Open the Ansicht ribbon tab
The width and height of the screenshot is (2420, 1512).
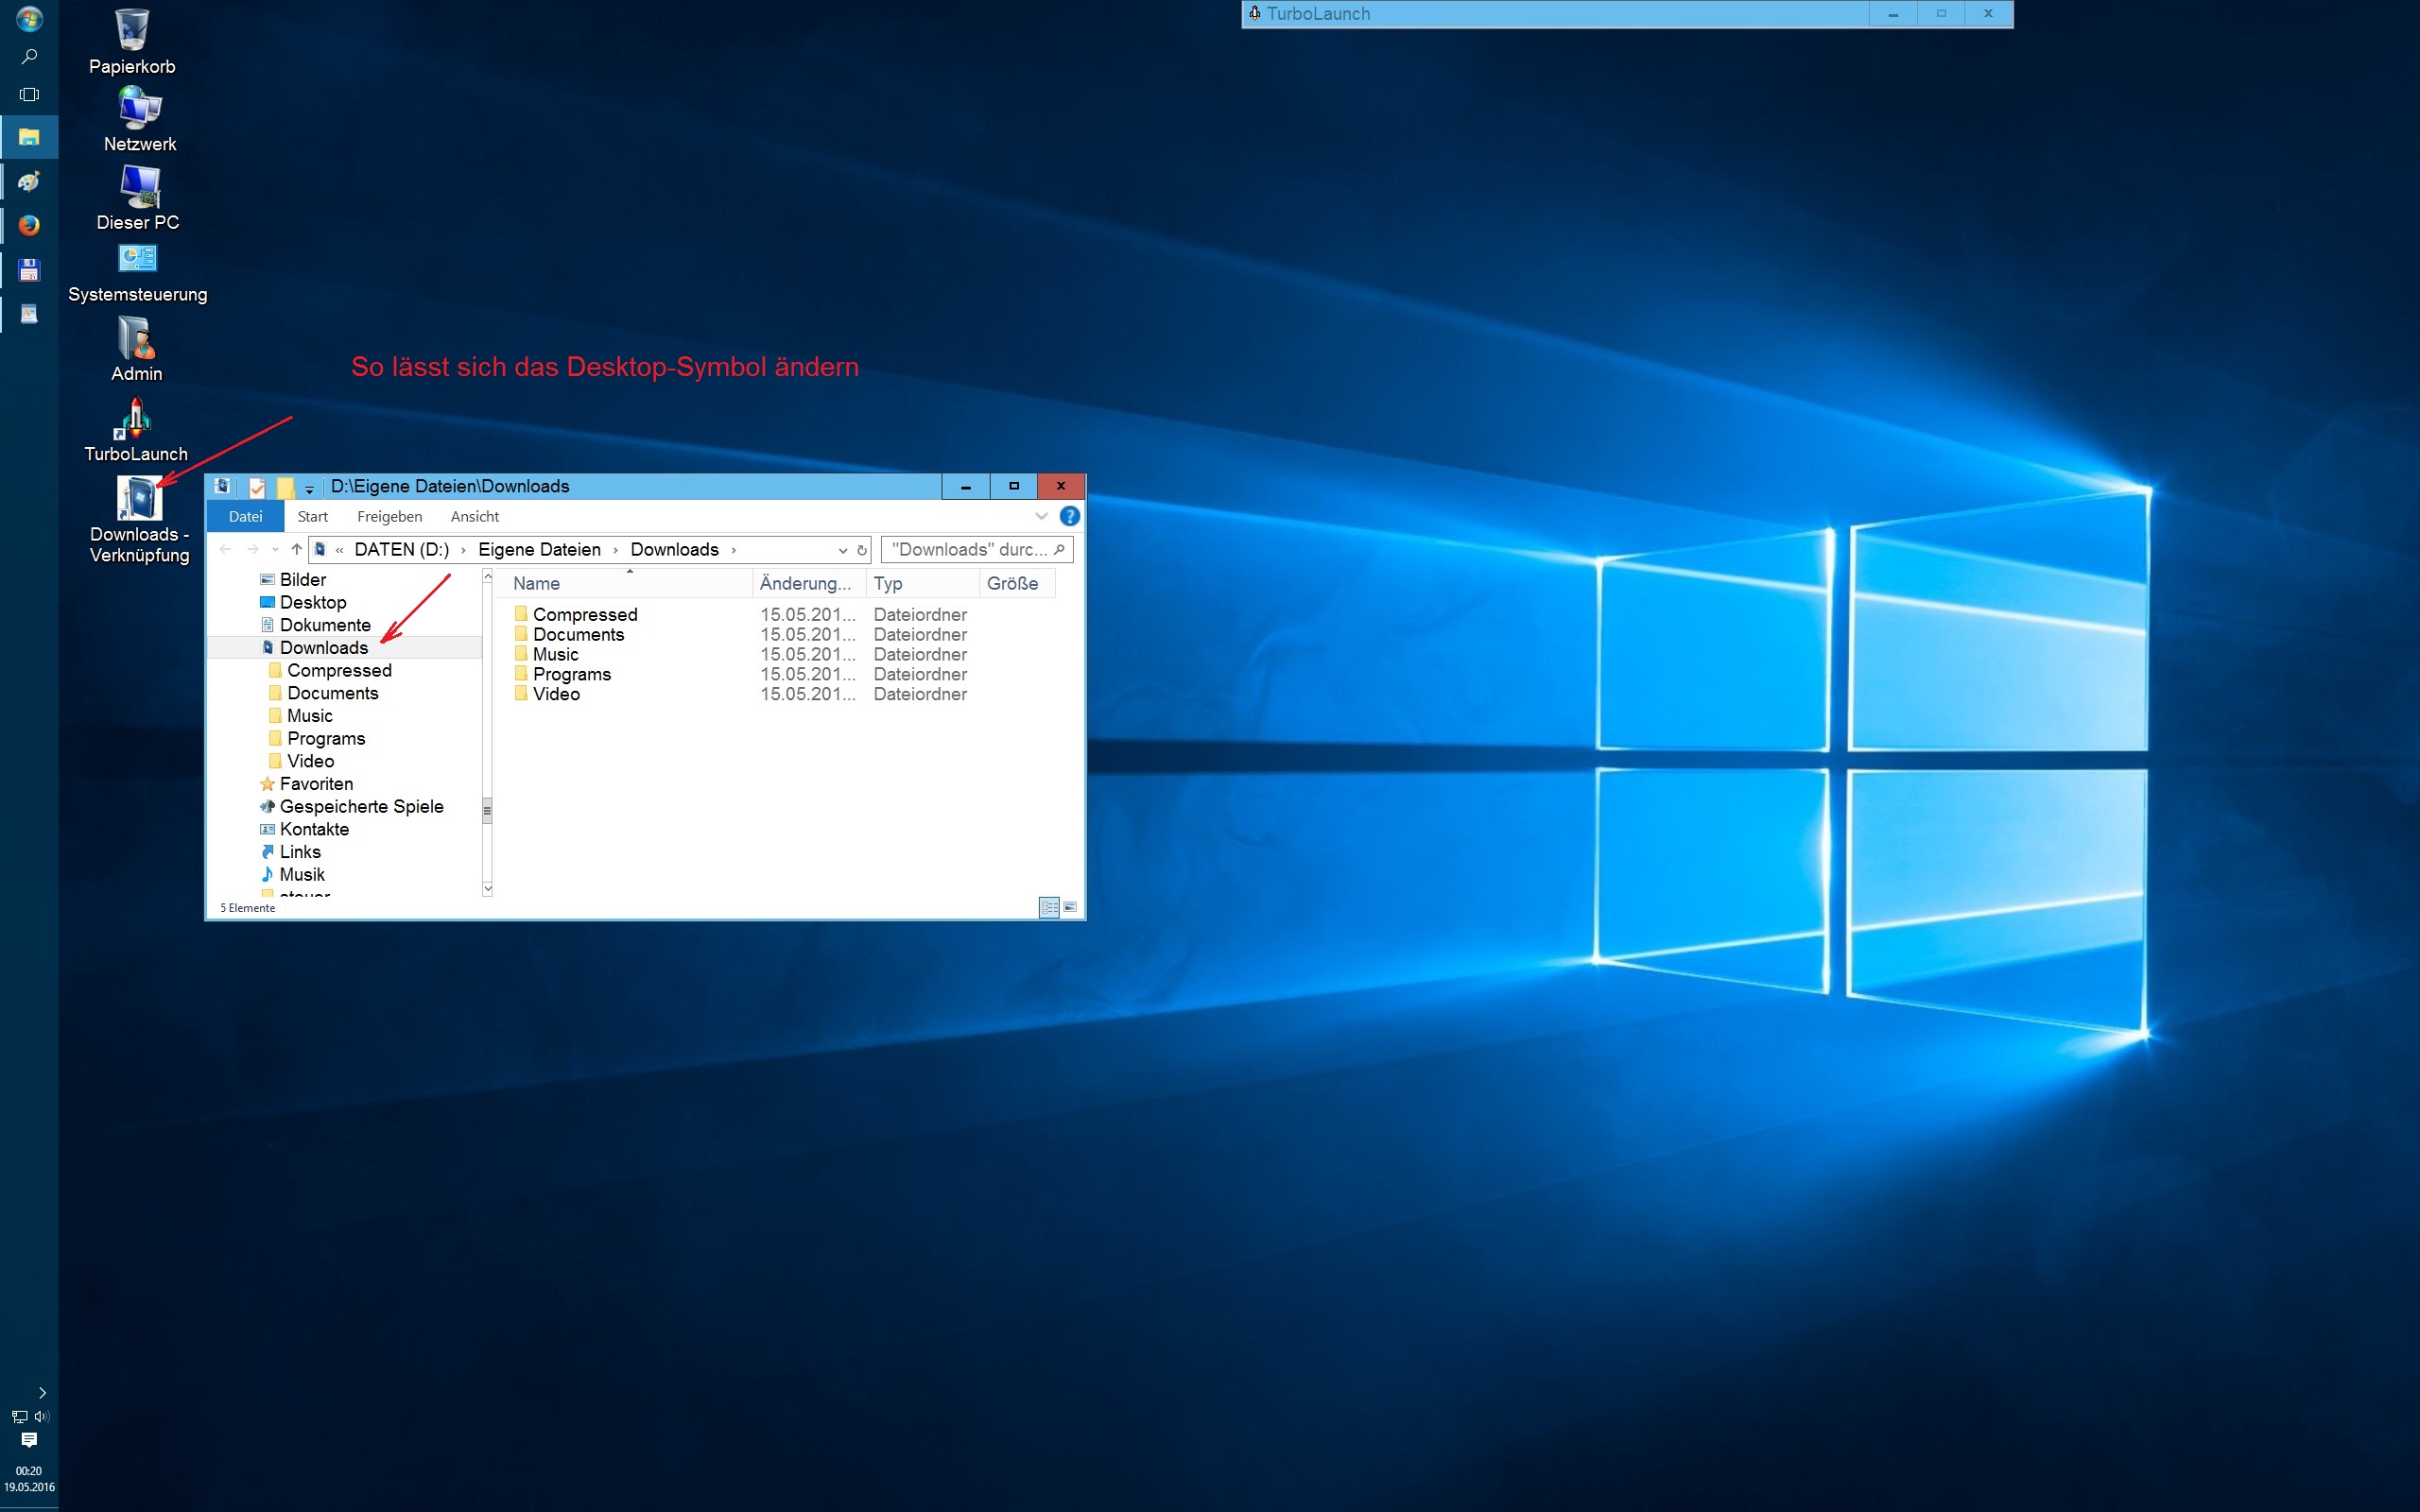474,517
